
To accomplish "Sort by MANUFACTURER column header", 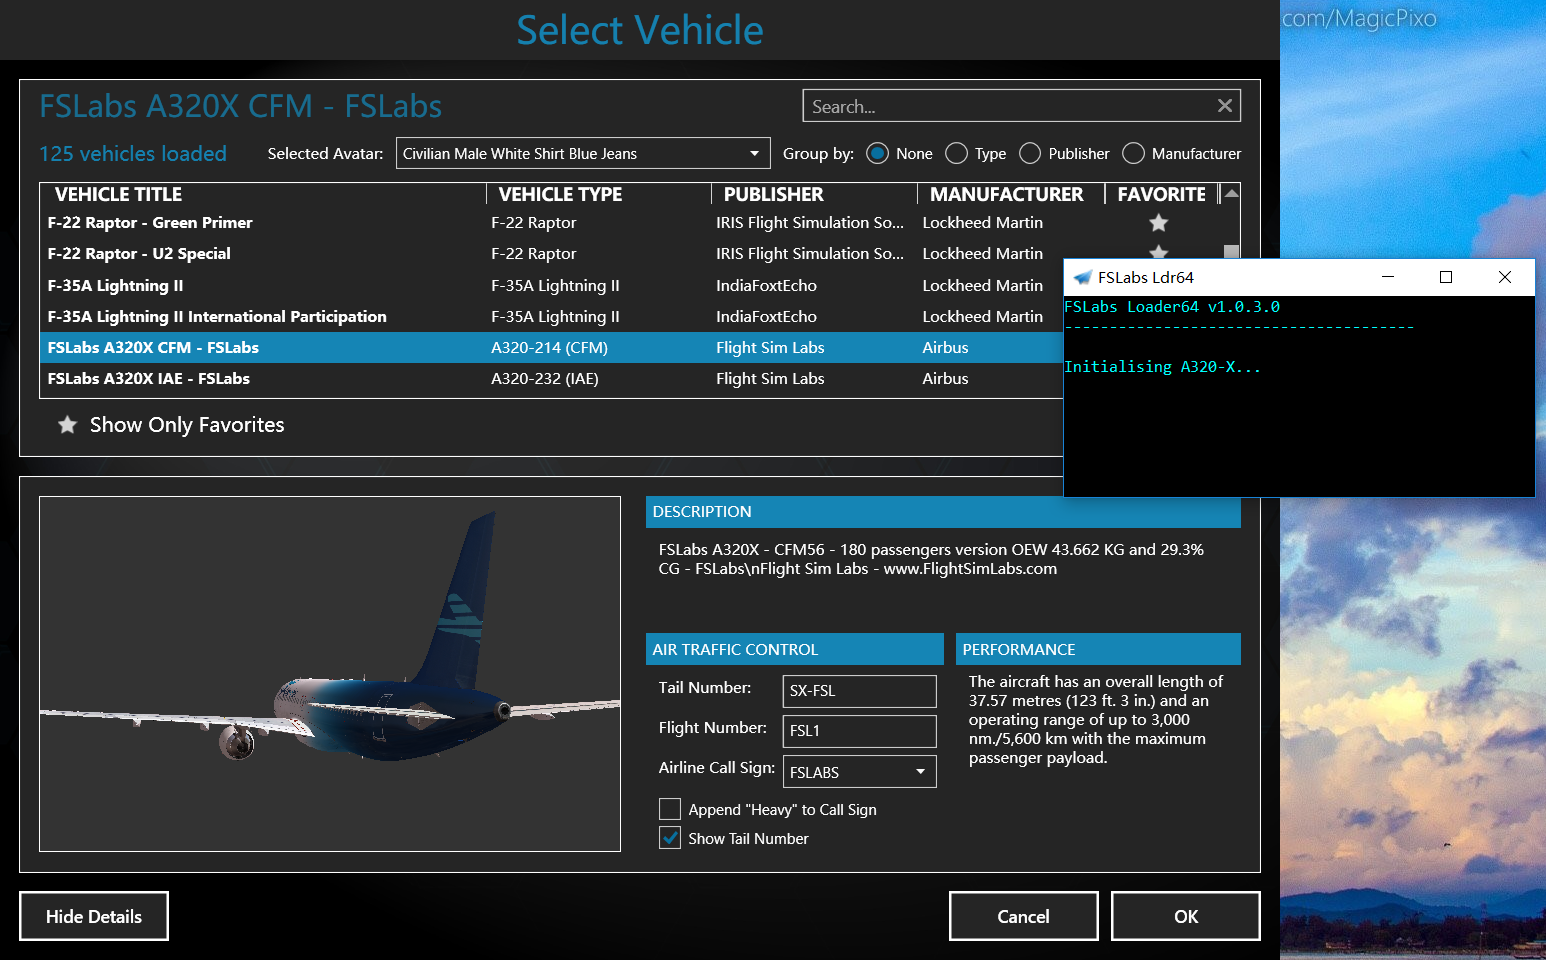I will click(x=1006, y=194).
